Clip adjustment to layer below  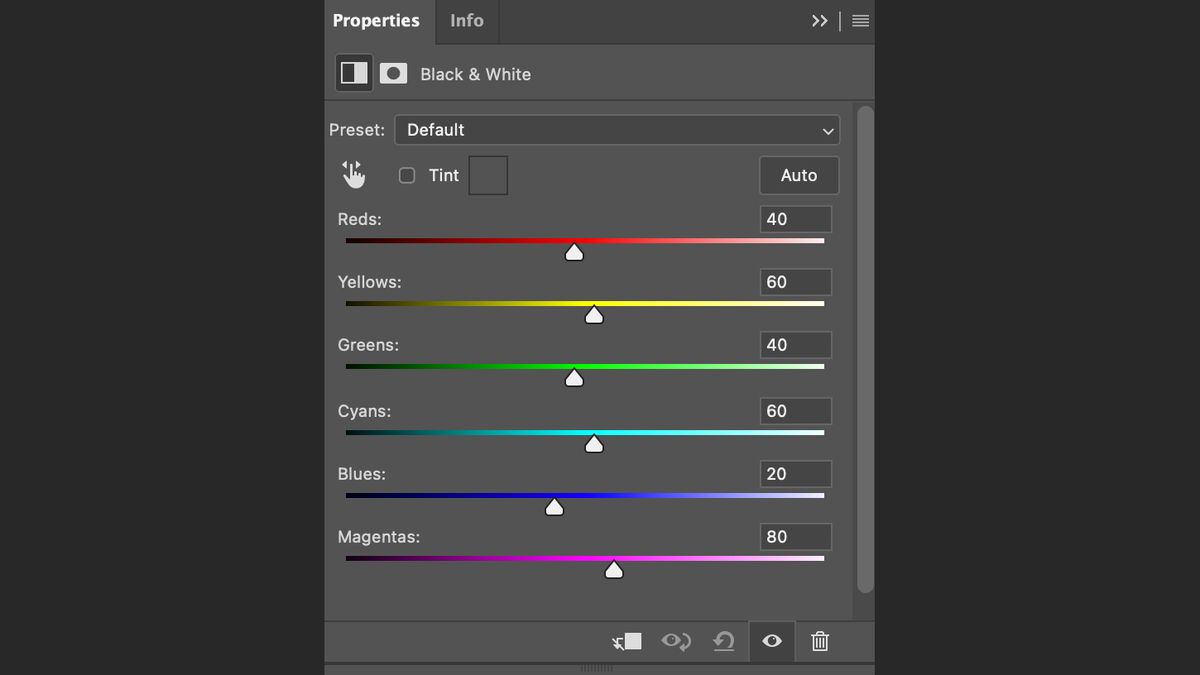pyautogui.click(x=627, y=641)
